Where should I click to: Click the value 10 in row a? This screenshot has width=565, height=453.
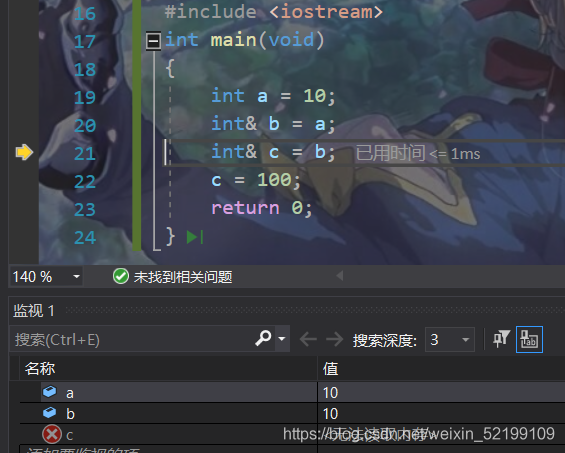coord(330,392)
